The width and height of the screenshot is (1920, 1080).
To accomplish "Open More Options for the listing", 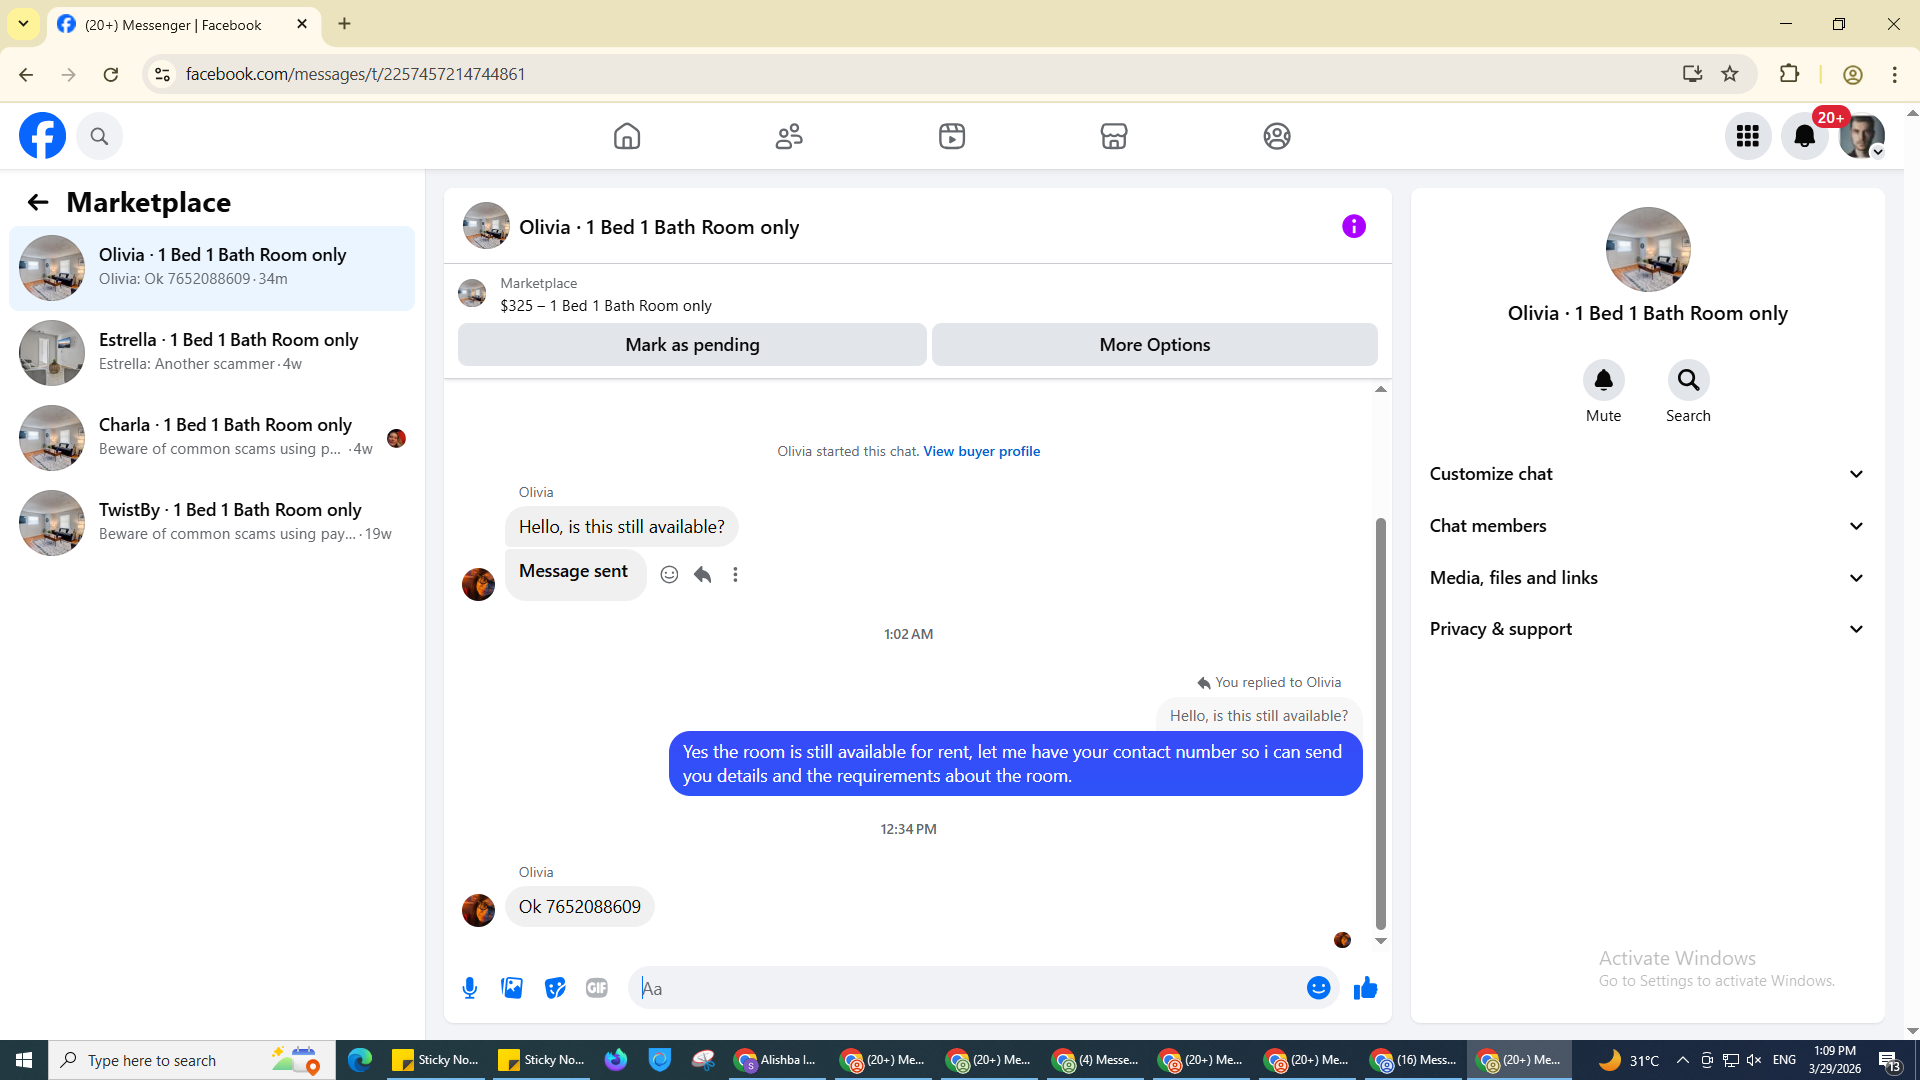I will pos(1155,344).
